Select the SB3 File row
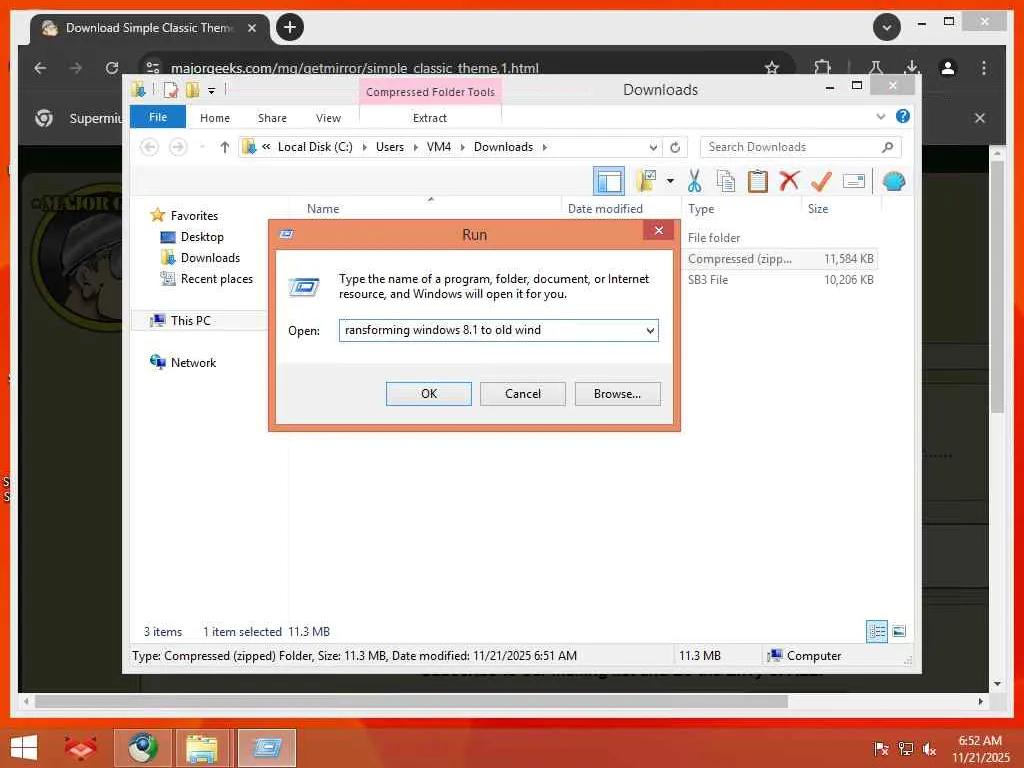The width and height of the screenshot is (1024, 768). [x=780, y=280]
